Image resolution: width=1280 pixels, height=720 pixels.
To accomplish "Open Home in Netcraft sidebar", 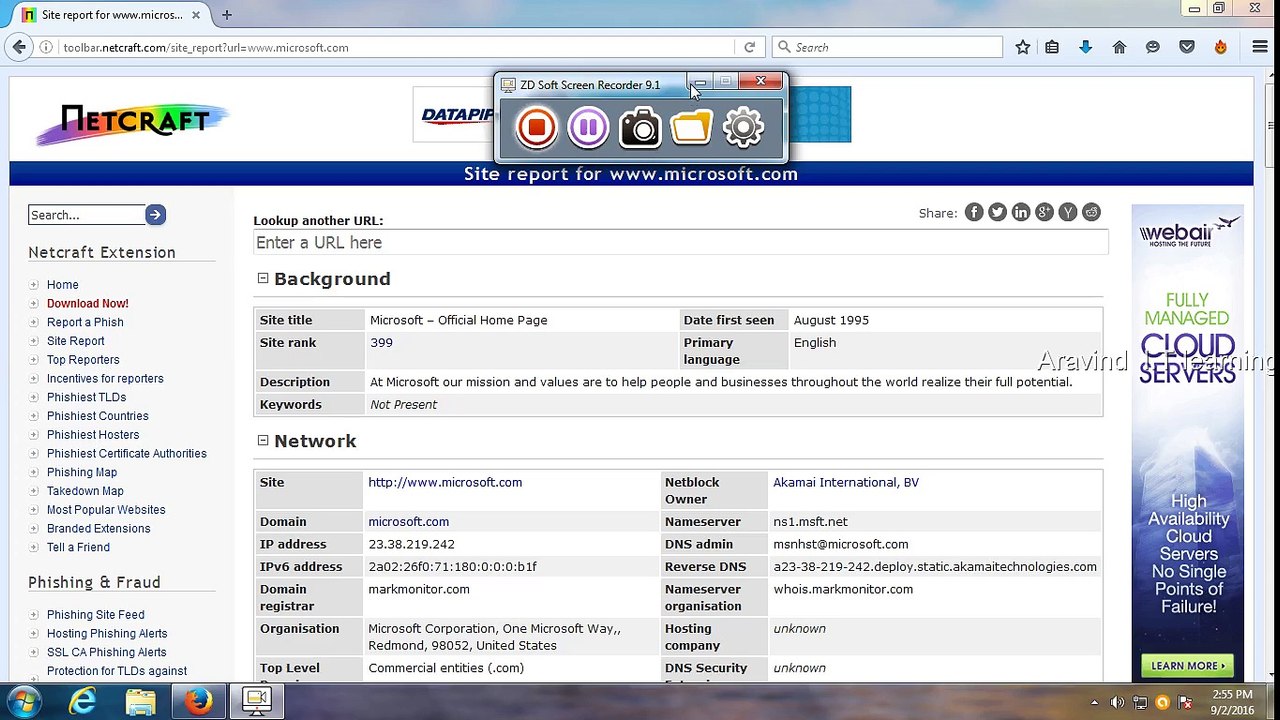I will tap(62, 284).
